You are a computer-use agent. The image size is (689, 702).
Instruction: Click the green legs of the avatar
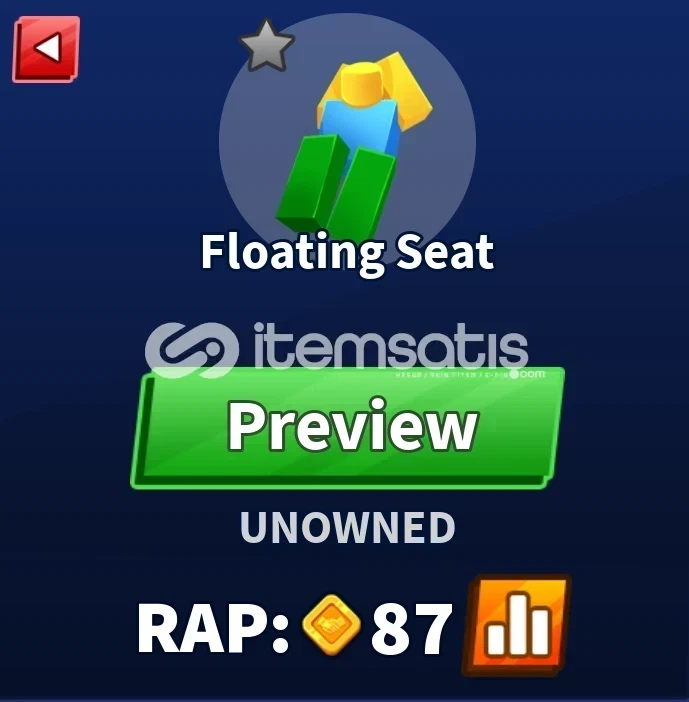[337, 186]
